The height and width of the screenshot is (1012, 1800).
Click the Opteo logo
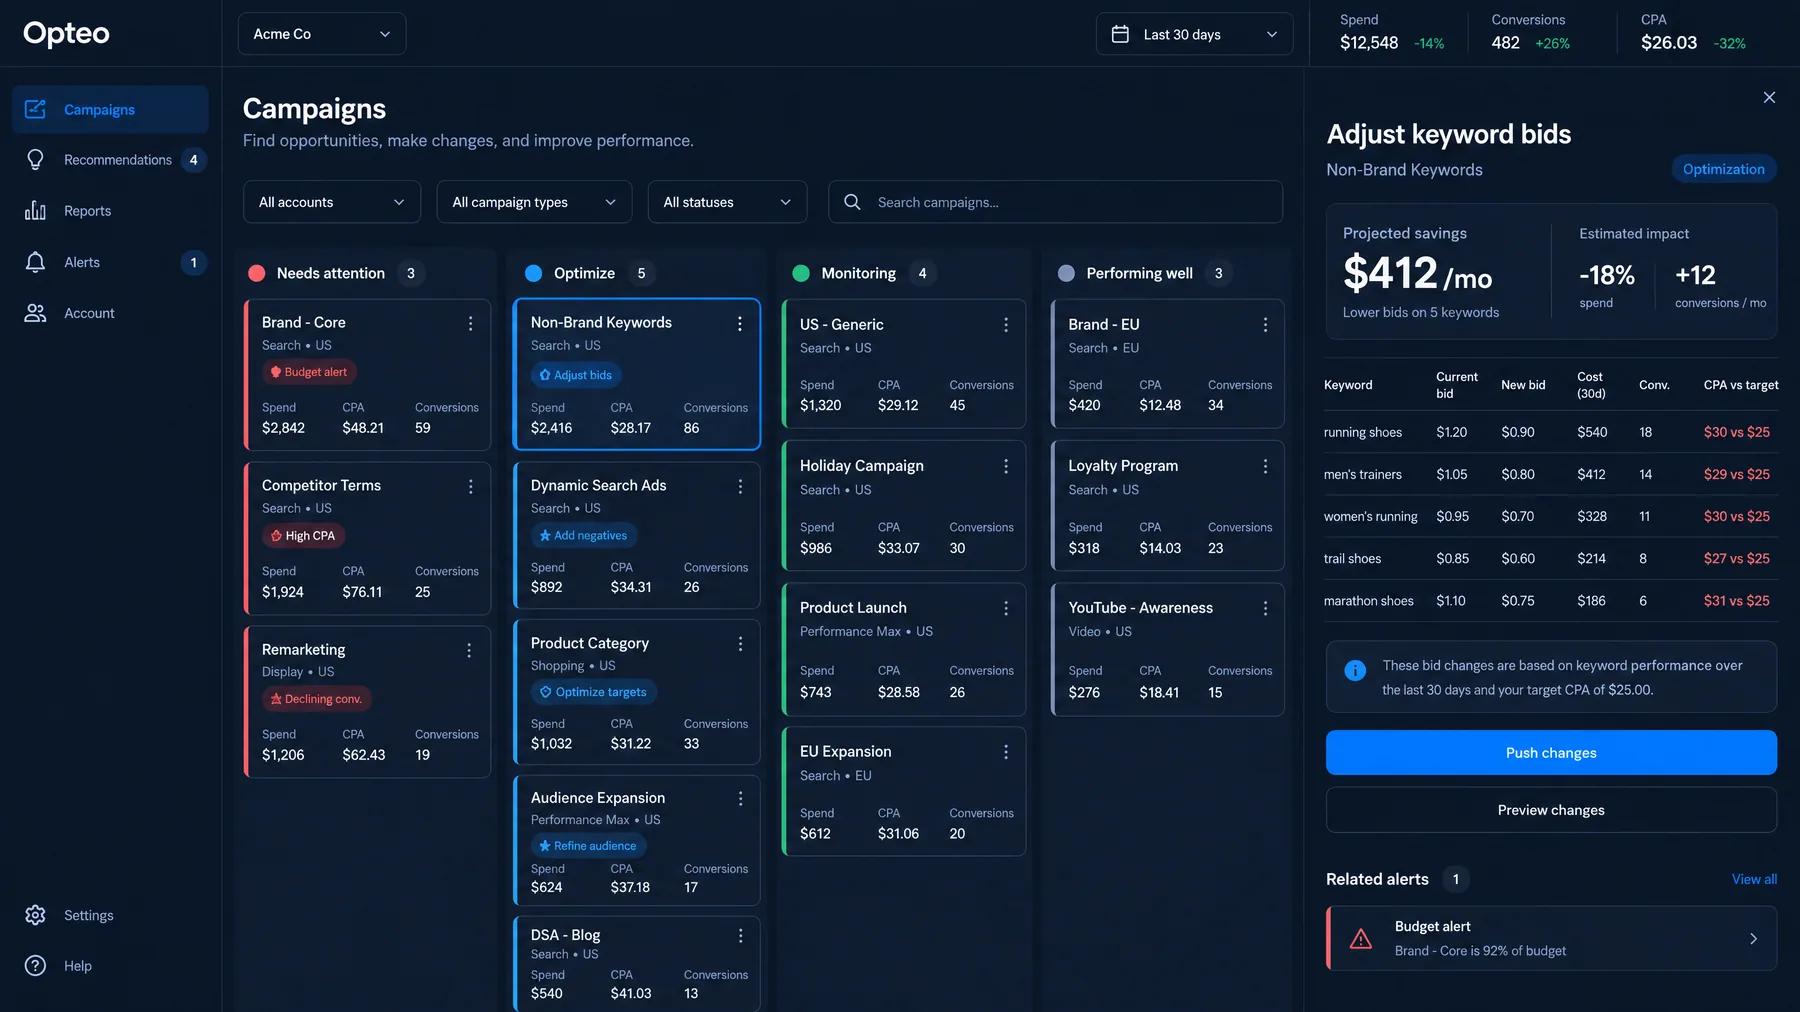[66, 34]
